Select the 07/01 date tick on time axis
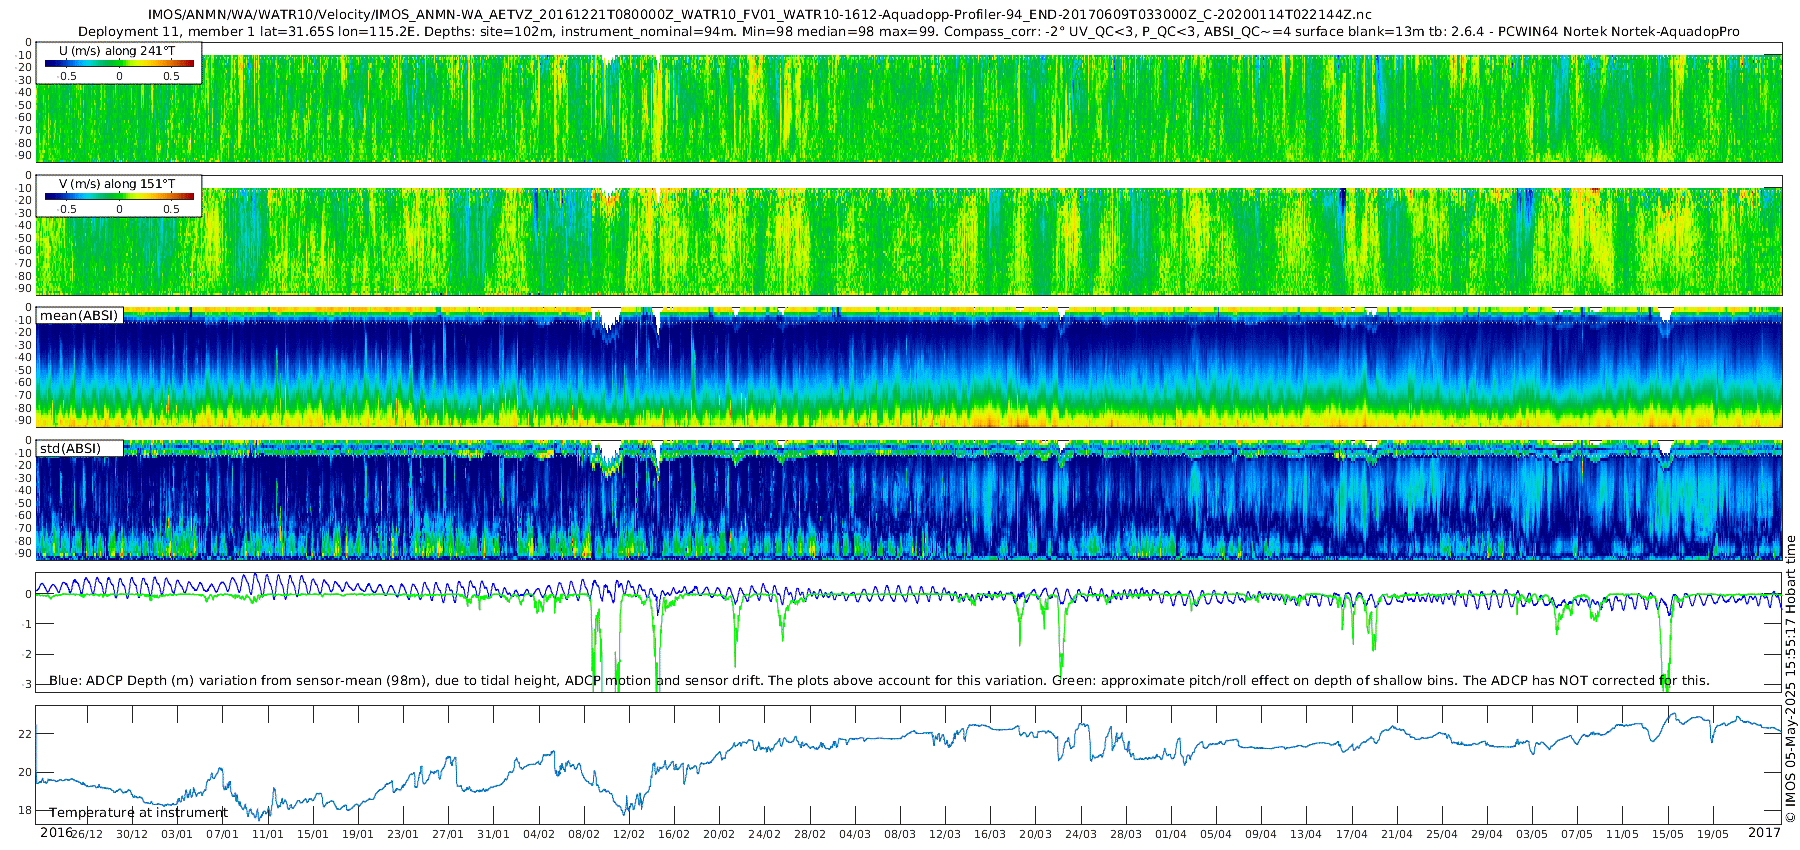The width and height of the screenshot is (1800, 850). [222, 834]
